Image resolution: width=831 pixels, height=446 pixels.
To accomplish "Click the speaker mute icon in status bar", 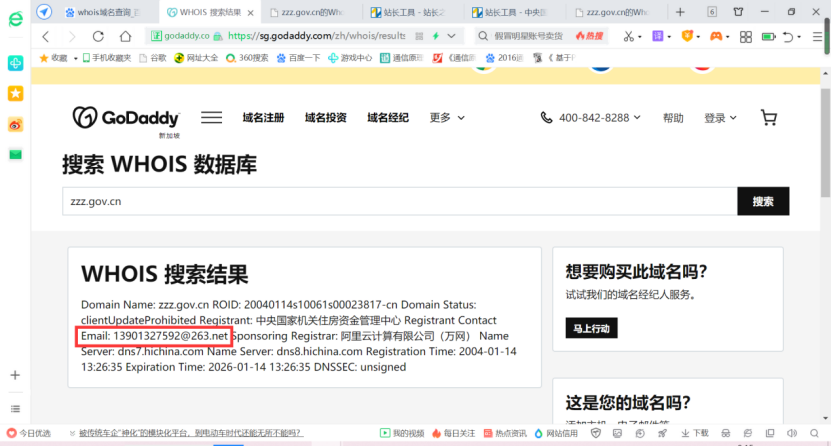I will click(792, 433).
